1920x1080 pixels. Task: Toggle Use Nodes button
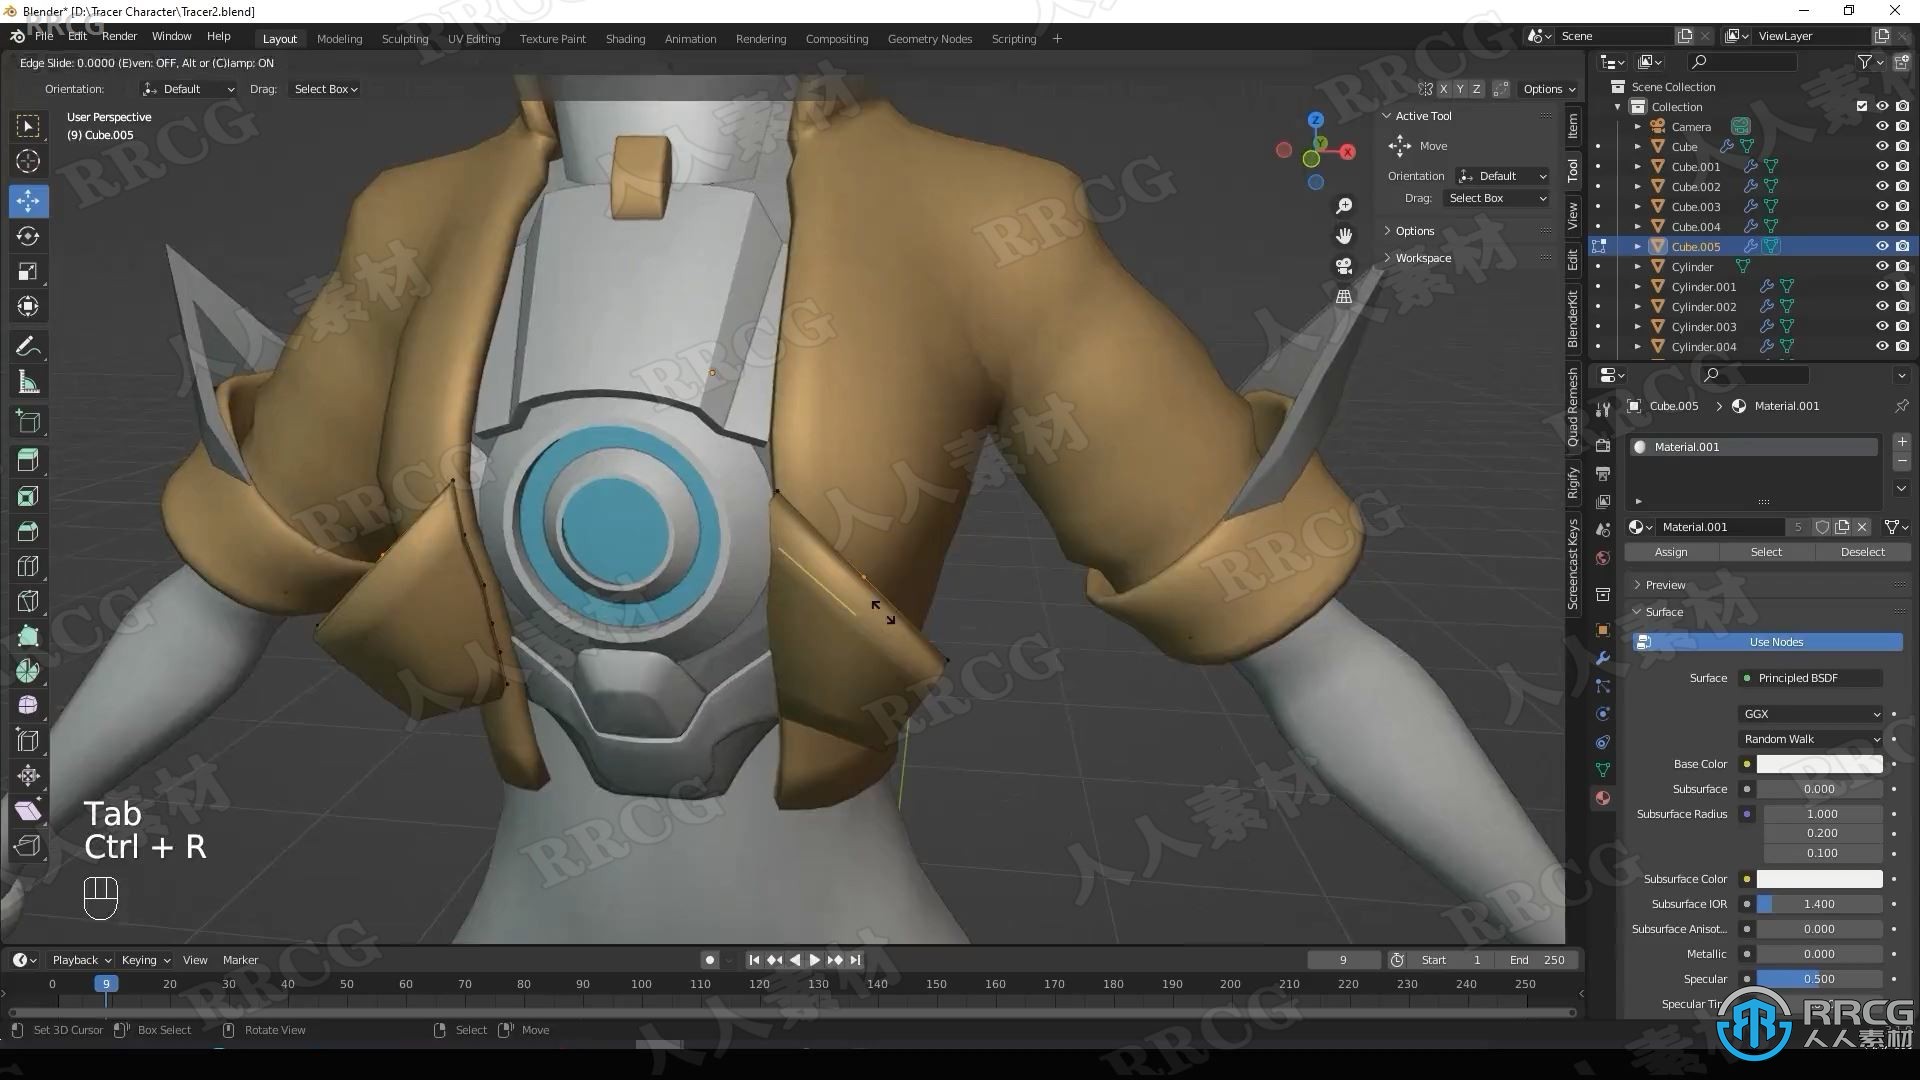[x=1767, y=642]
